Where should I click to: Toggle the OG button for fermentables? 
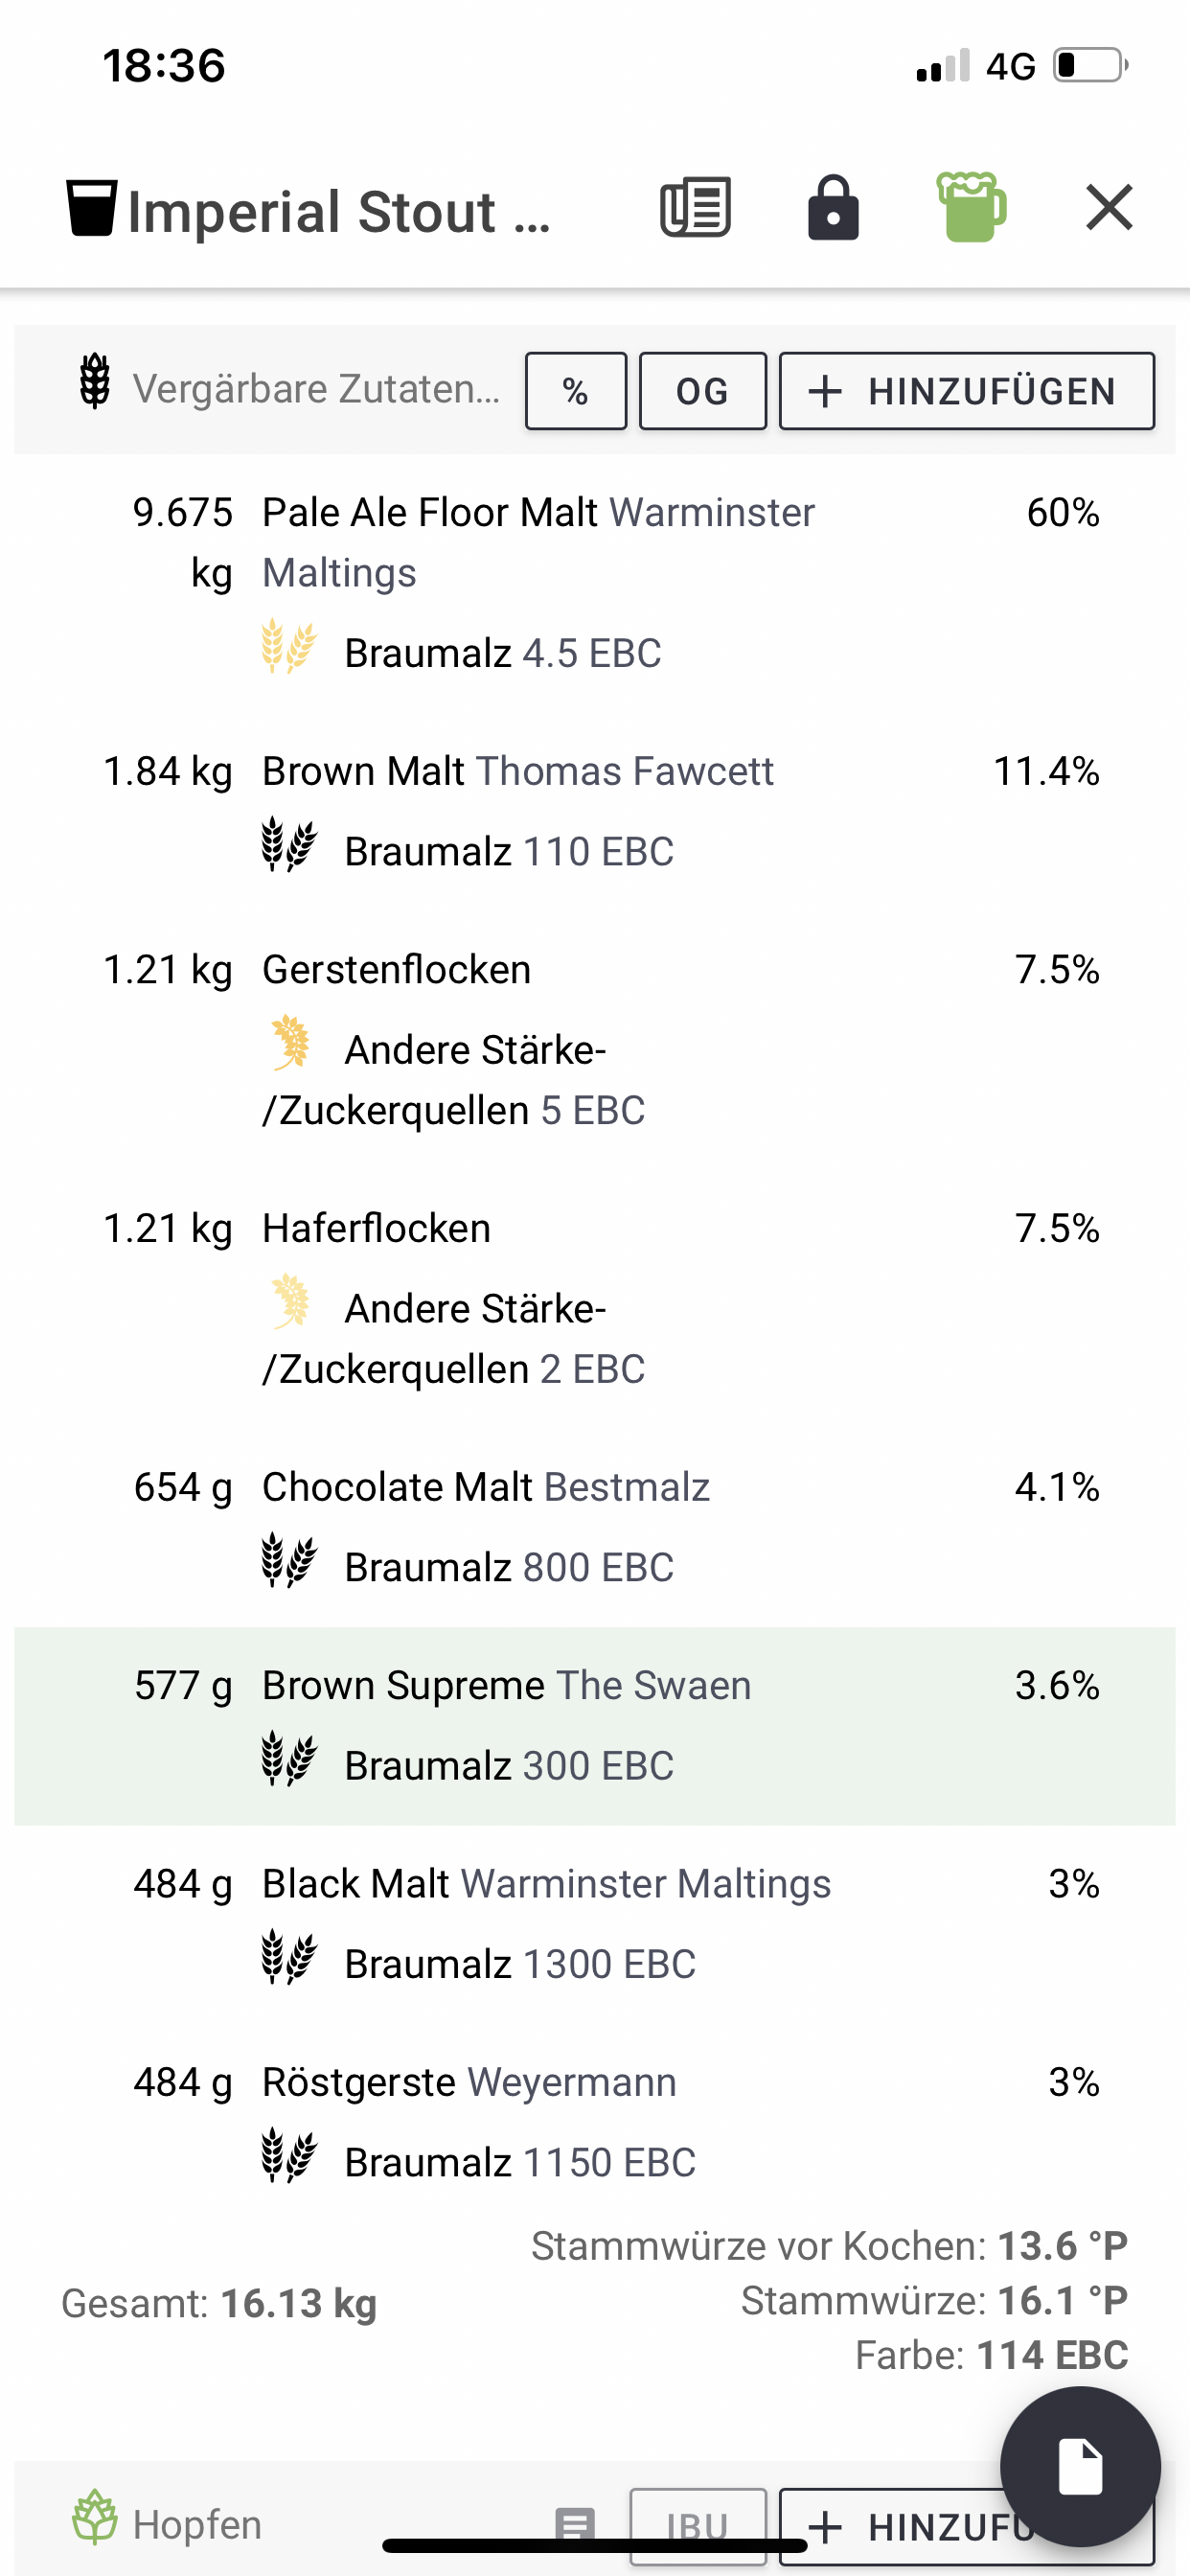702,391
